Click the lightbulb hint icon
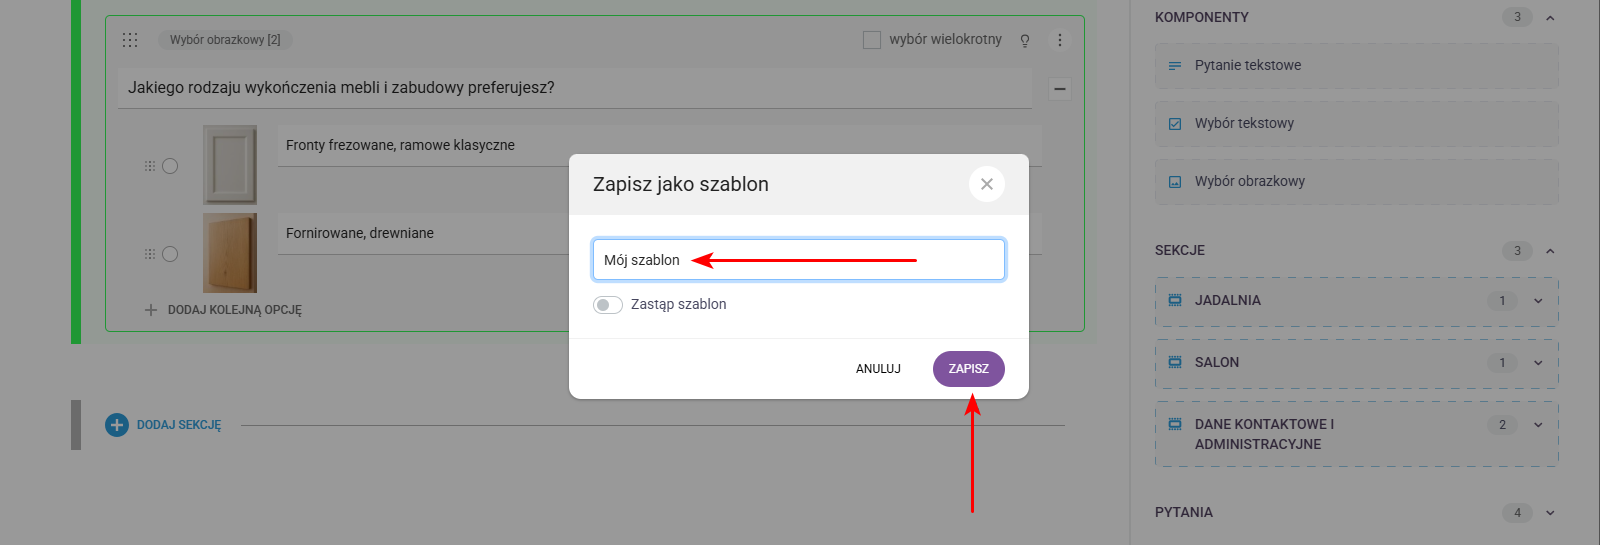 1025,40
